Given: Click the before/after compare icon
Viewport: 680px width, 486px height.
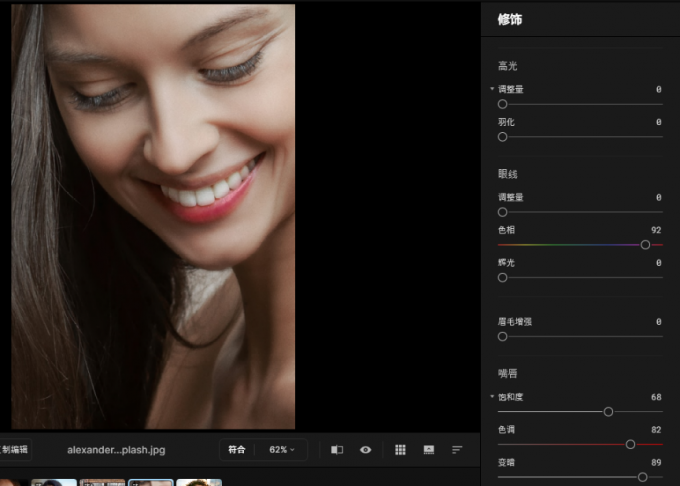Looking at the screenshot, I should (337, 450).
